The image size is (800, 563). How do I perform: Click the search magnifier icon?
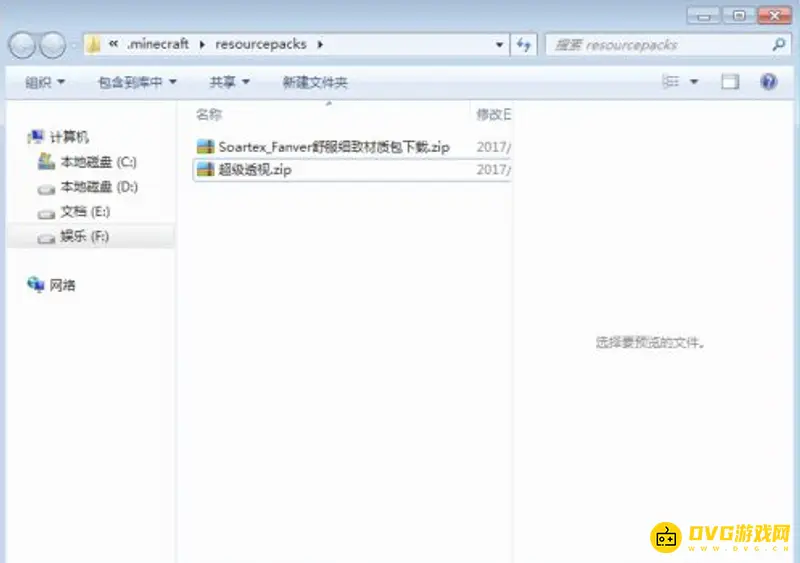pyautogui.click(x=778, y=45)
